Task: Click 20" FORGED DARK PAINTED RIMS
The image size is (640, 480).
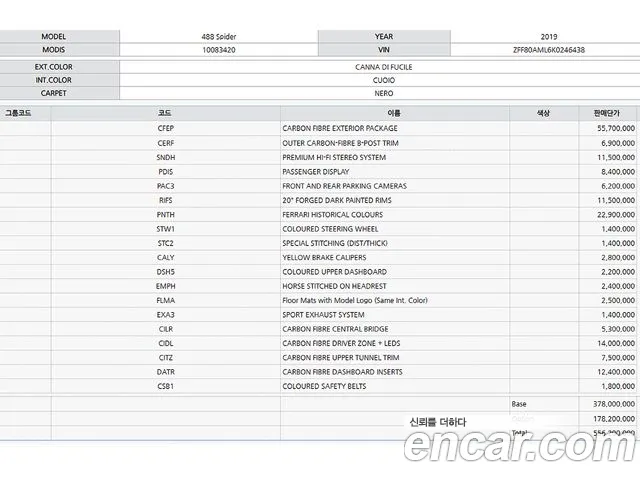Action: (x=337, y=200)
